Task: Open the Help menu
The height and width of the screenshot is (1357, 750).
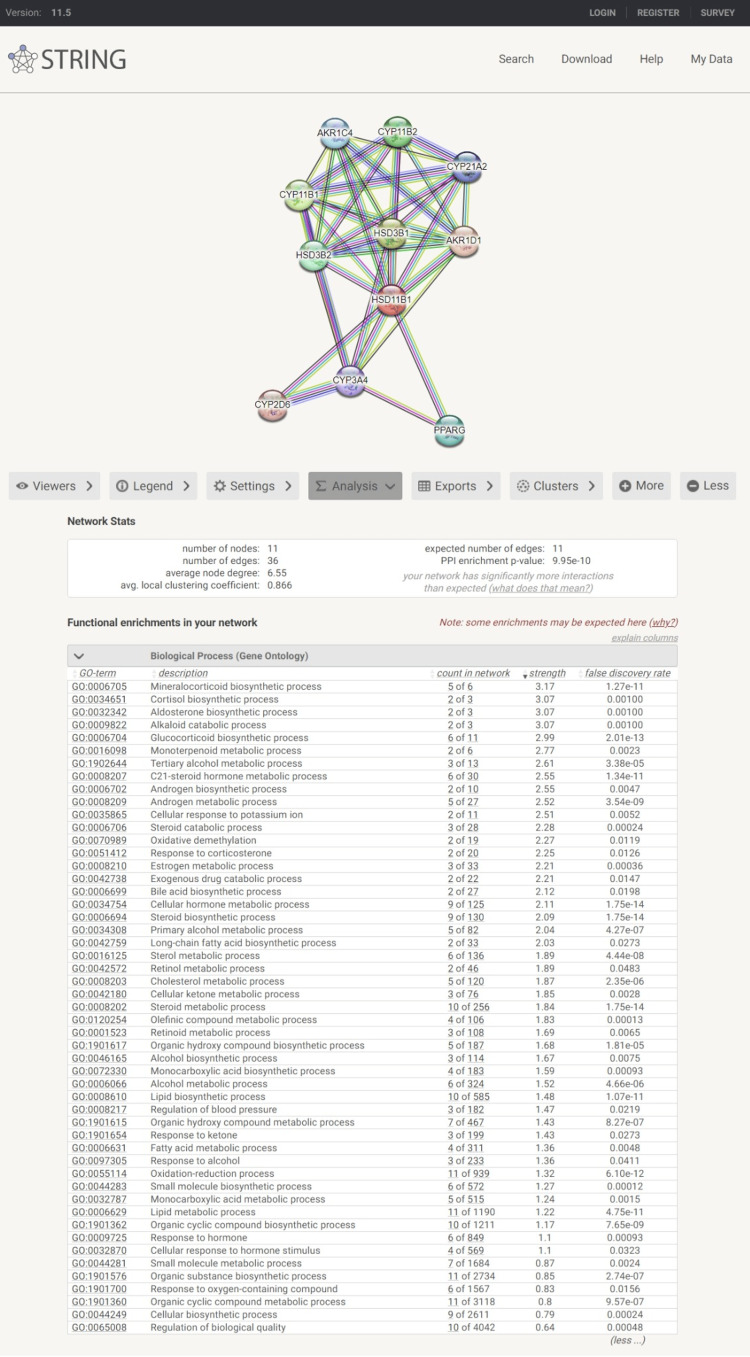Action: (x=651, y=59)
